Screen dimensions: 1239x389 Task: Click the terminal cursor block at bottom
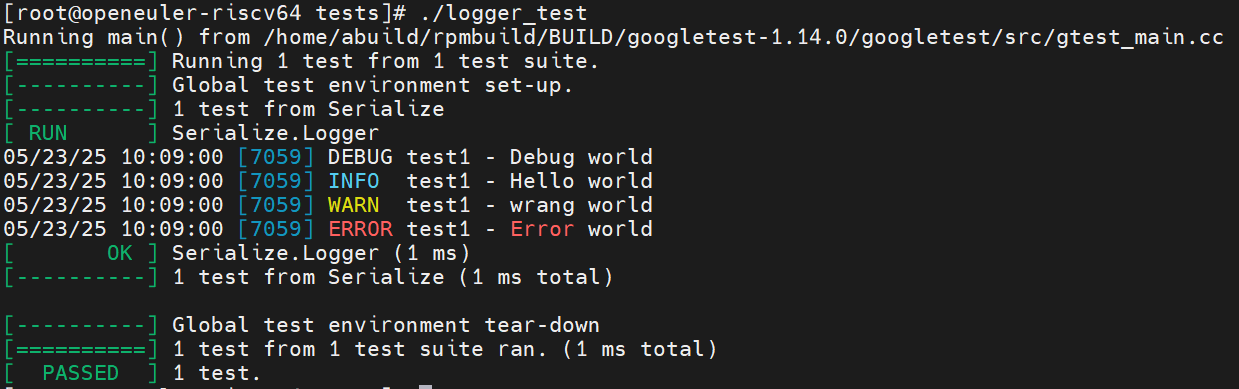click(425, 386)
